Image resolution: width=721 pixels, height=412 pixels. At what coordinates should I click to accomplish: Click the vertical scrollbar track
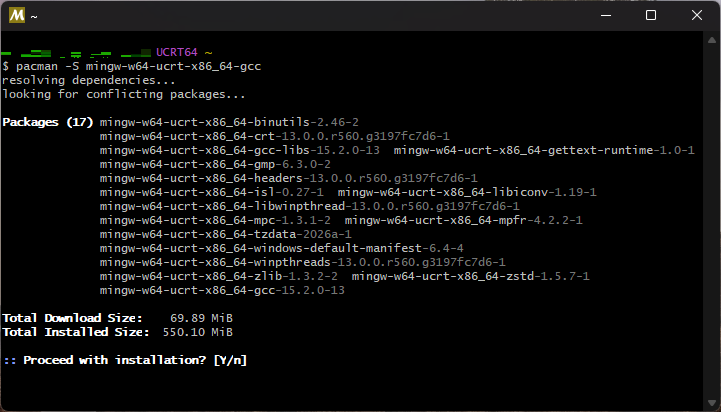coord(712,221)
